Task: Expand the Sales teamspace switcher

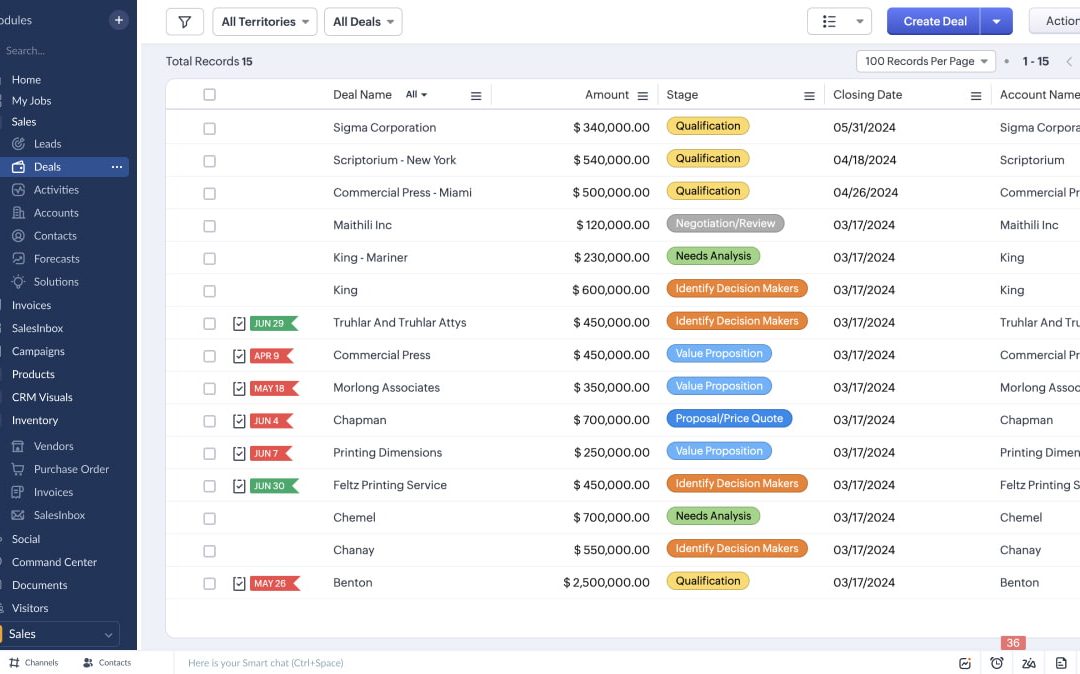Action: [x=59, y=634]
